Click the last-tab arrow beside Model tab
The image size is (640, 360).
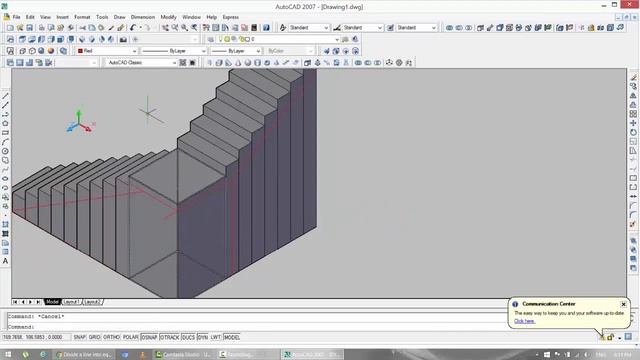tap(38, 302)
